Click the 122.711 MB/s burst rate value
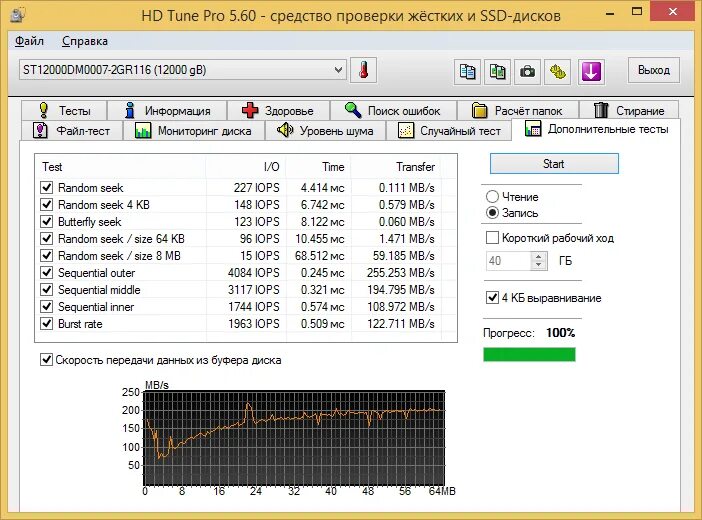 [x=401, y=324]
